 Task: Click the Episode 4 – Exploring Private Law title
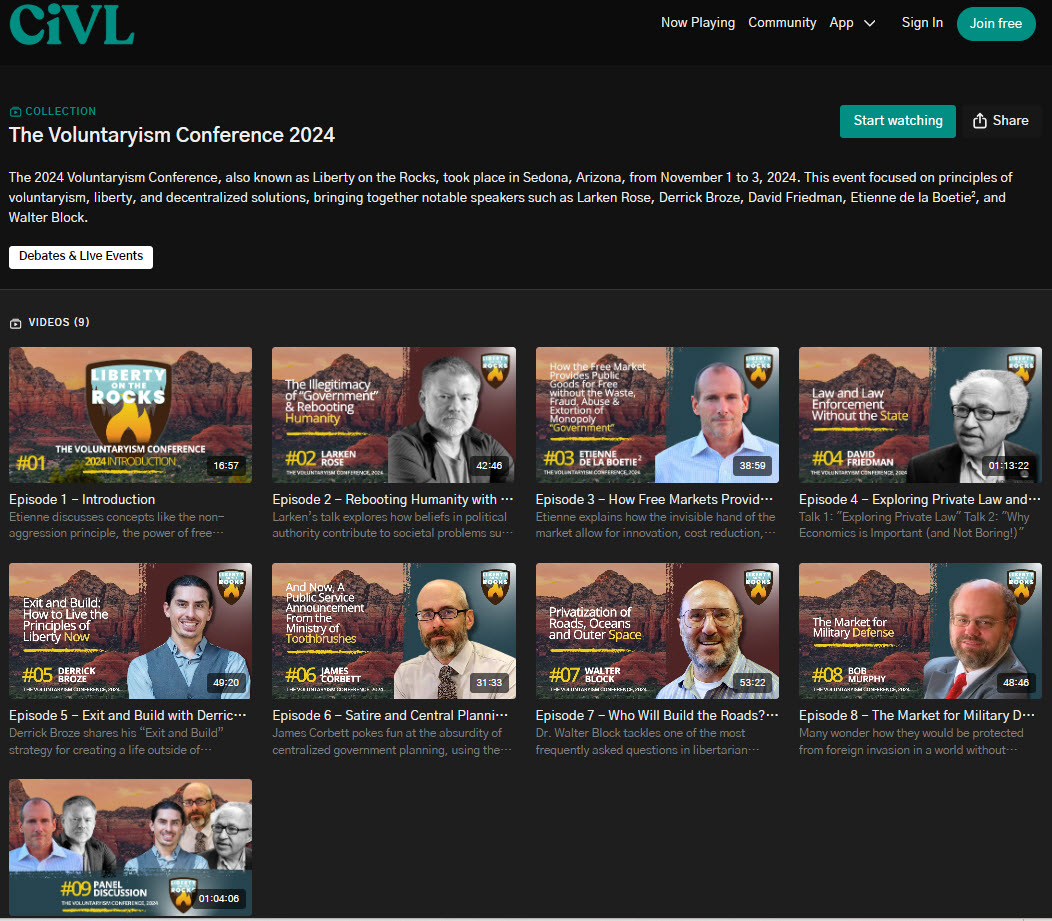(x=919, y=499)
